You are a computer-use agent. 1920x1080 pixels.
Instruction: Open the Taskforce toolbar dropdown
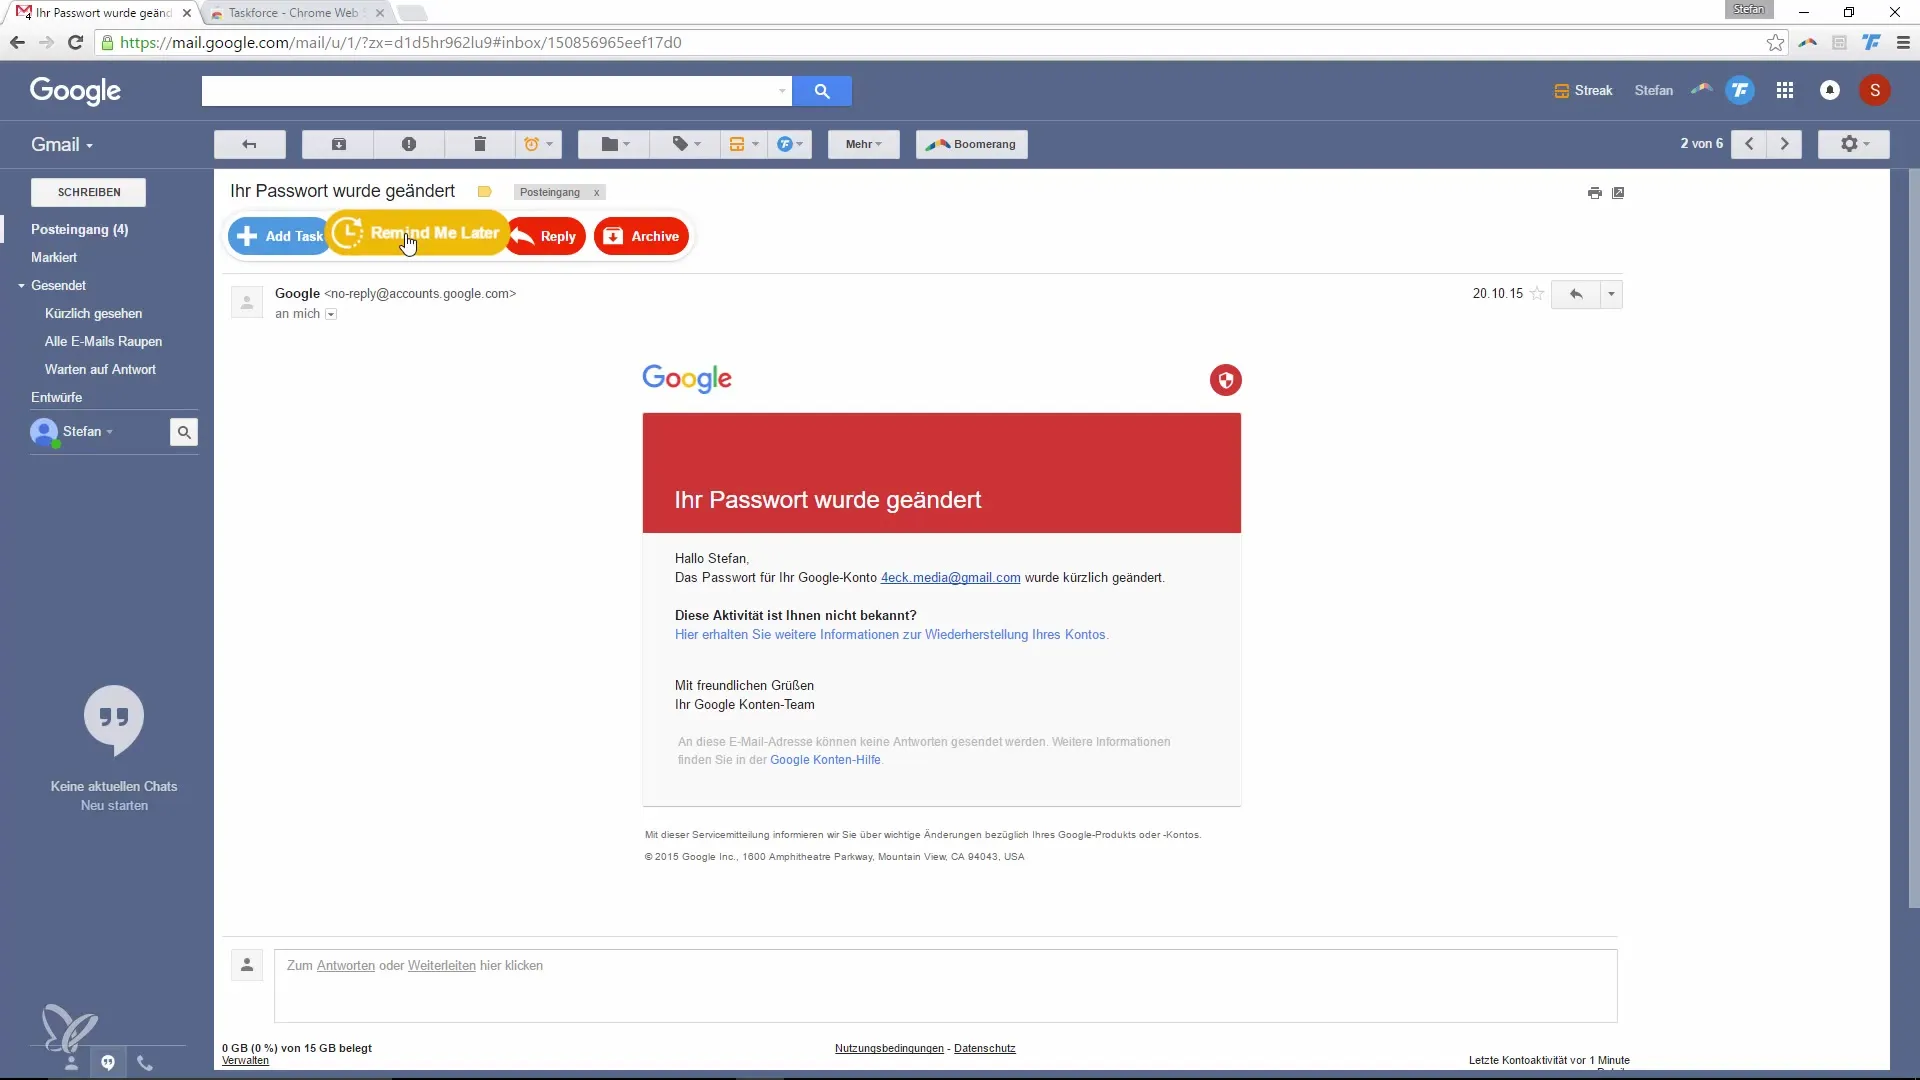(790, 144)
